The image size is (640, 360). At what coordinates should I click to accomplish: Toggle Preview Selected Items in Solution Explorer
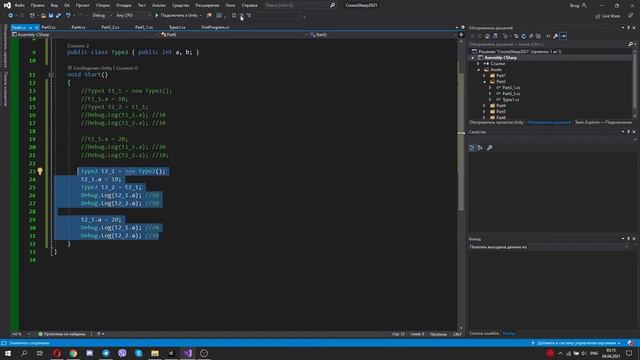pos(563,36)
